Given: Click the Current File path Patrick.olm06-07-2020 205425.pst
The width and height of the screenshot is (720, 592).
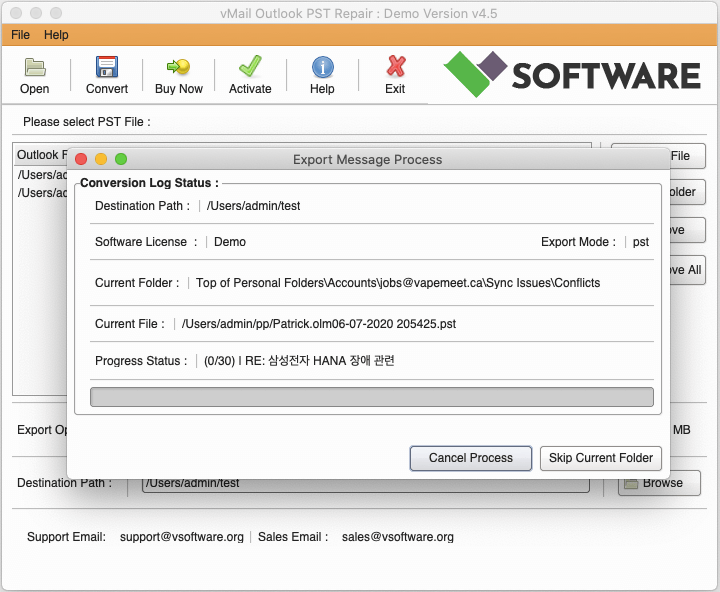Looking at the screenshot, I should tap(319, 324).
